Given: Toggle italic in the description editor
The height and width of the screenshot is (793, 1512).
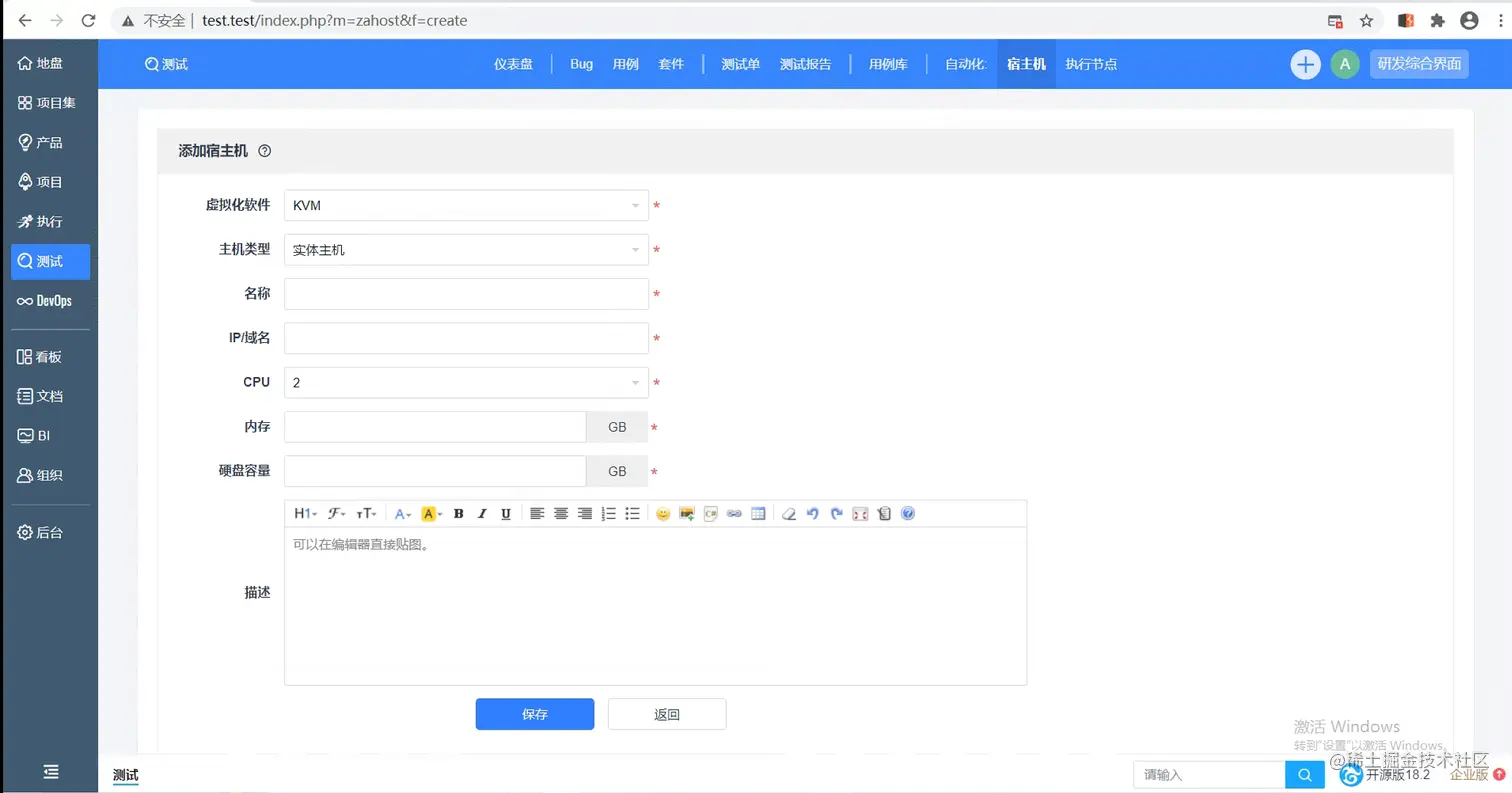Looking at the screenshot, I should [482, 514].
